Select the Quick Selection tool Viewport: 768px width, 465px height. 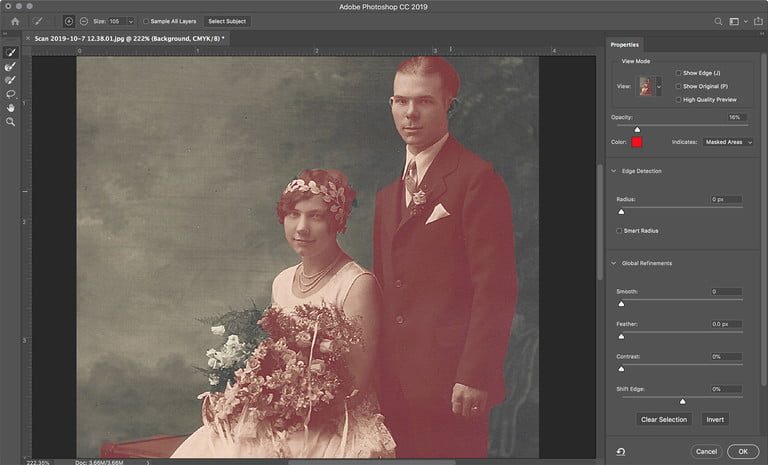pyautogui.click(x=11, y=52)
